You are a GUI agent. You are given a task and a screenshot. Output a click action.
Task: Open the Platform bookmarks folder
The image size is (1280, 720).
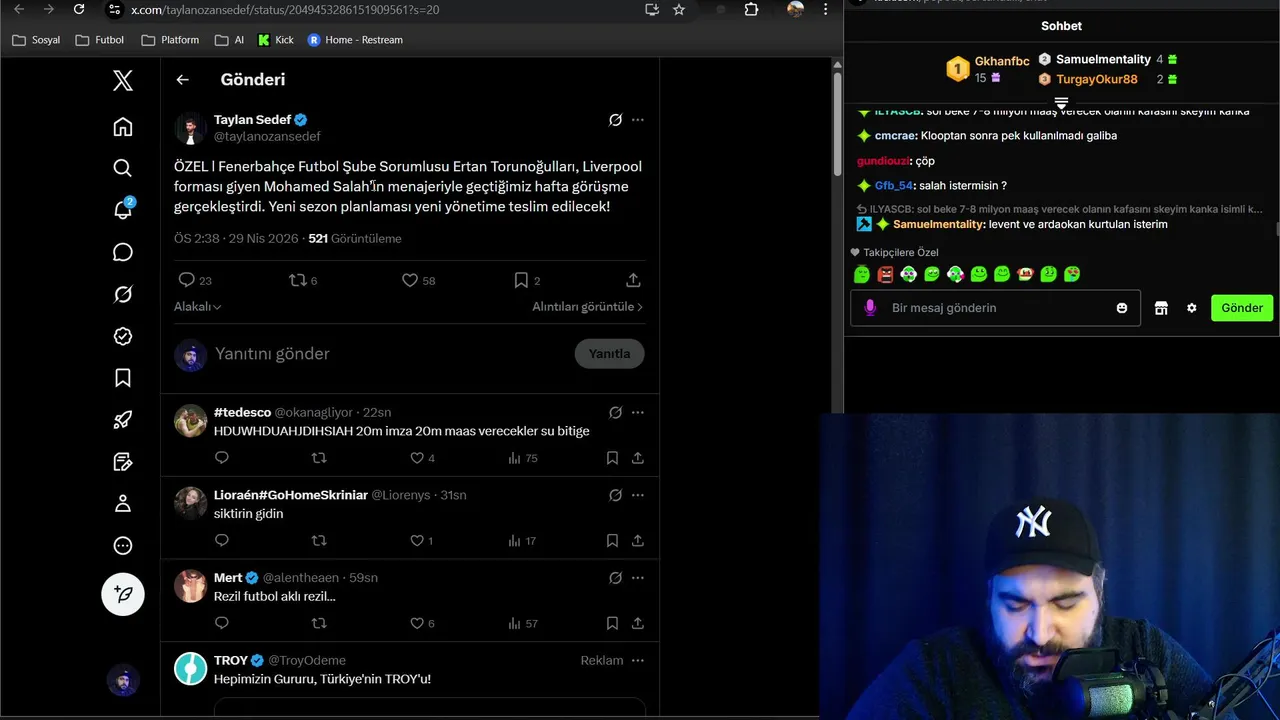[170, 40]
